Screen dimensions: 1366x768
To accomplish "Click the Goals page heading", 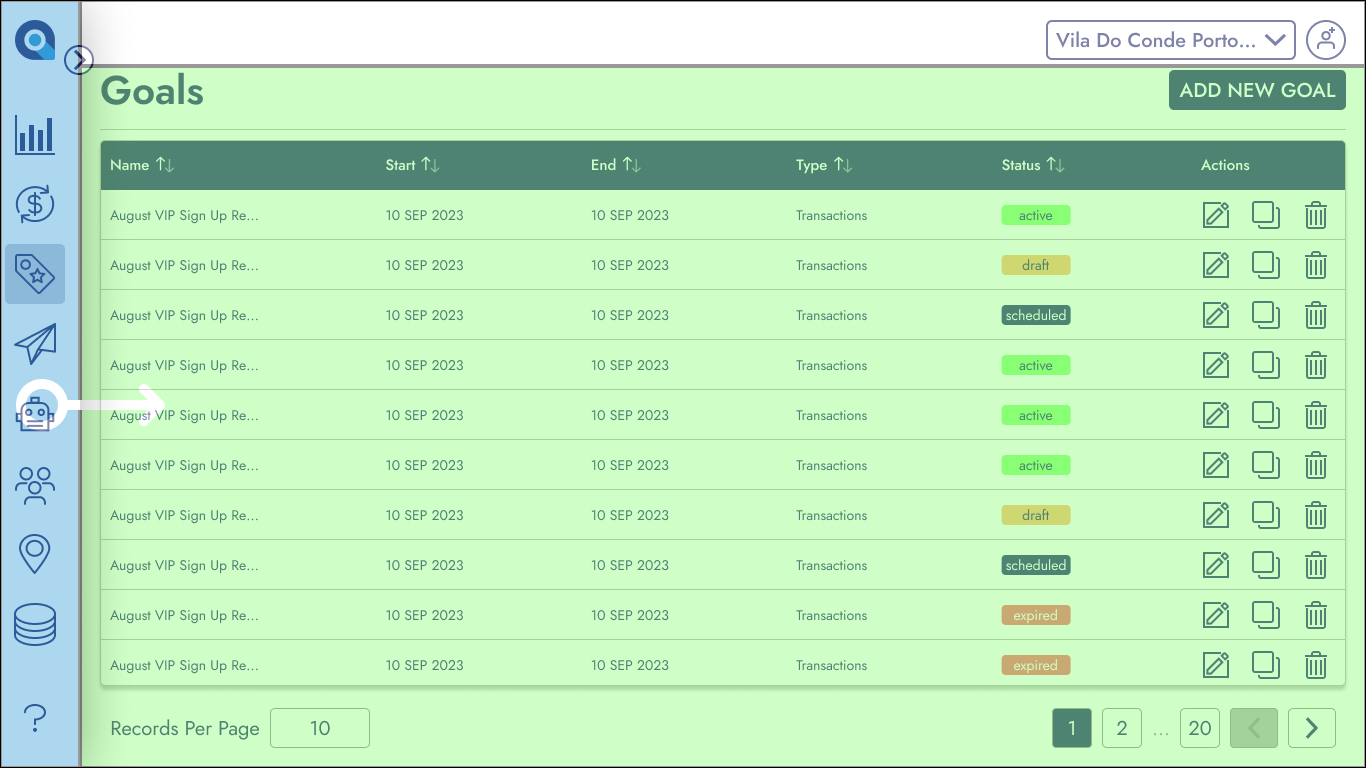I will coord(152,91).
